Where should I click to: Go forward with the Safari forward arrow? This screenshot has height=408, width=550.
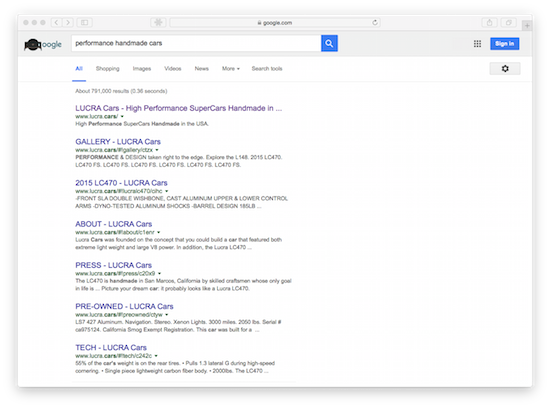point(68,22)
